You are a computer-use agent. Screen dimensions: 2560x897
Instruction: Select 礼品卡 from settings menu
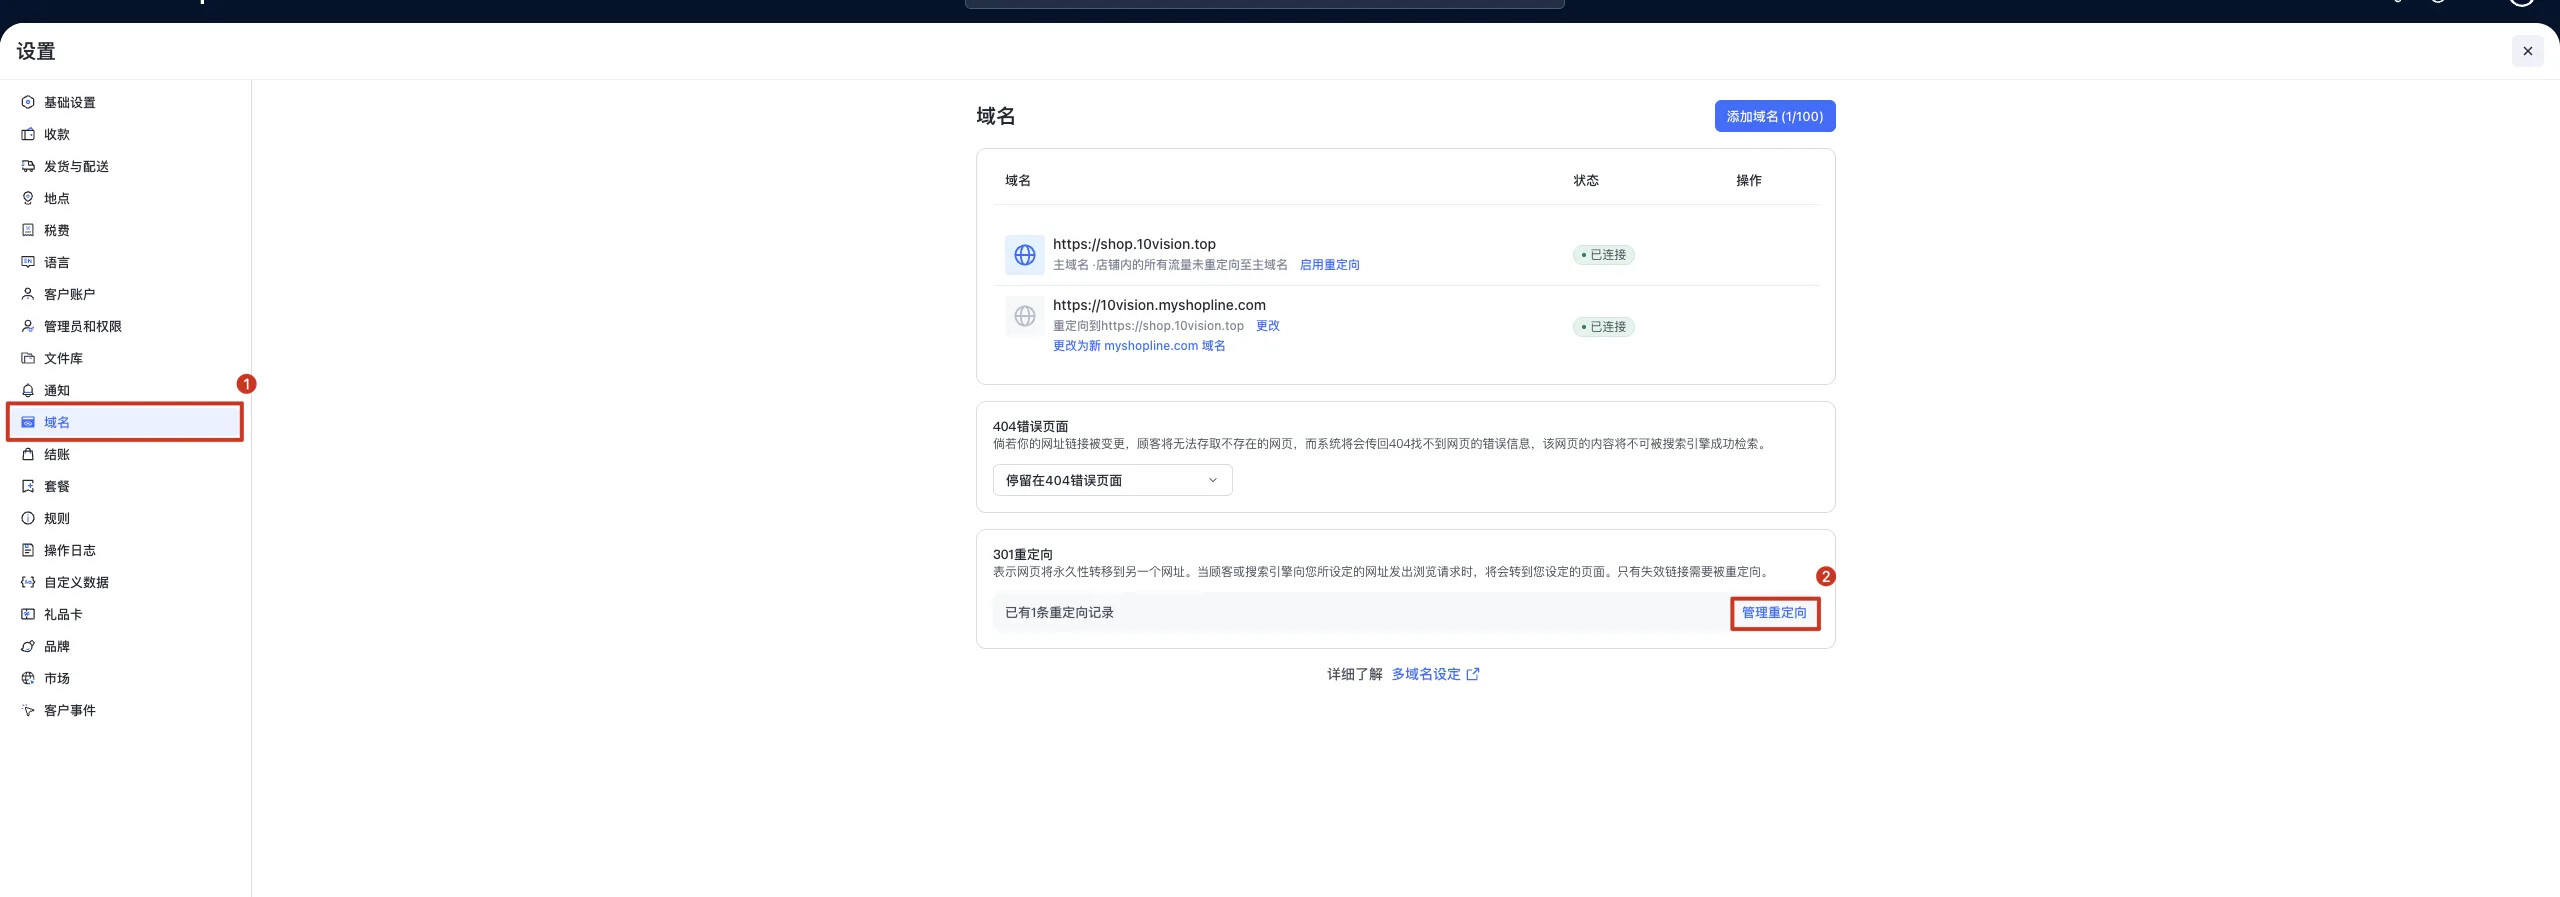[63, 614]
